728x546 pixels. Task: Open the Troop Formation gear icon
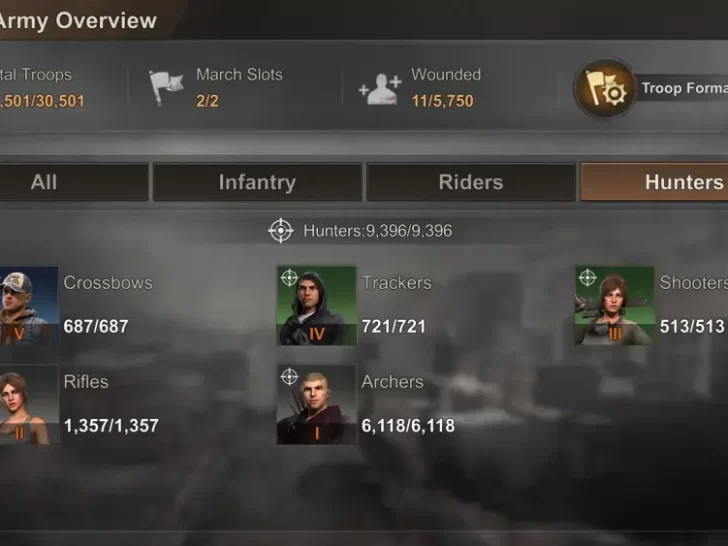coord(604,88)
